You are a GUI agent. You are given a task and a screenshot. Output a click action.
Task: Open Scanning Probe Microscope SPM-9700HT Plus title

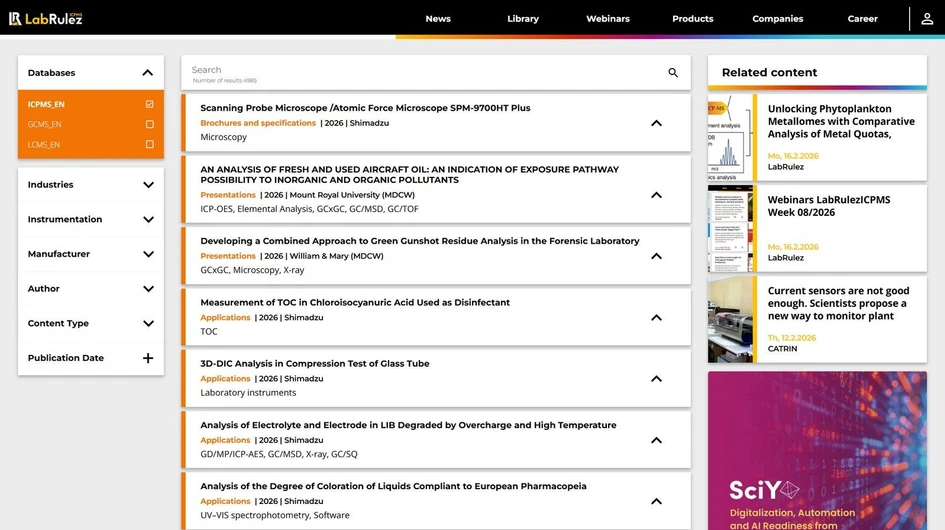(x=365, y=108)
